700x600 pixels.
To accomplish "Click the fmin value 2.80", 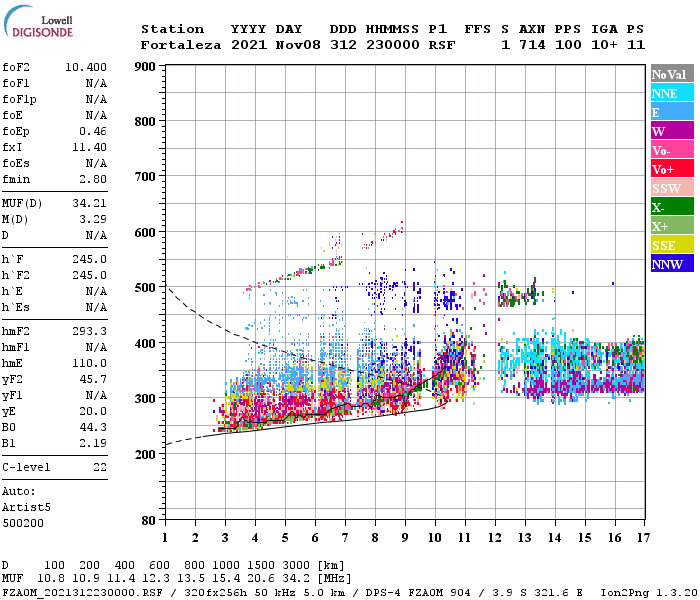I will (x=93, y=179).
